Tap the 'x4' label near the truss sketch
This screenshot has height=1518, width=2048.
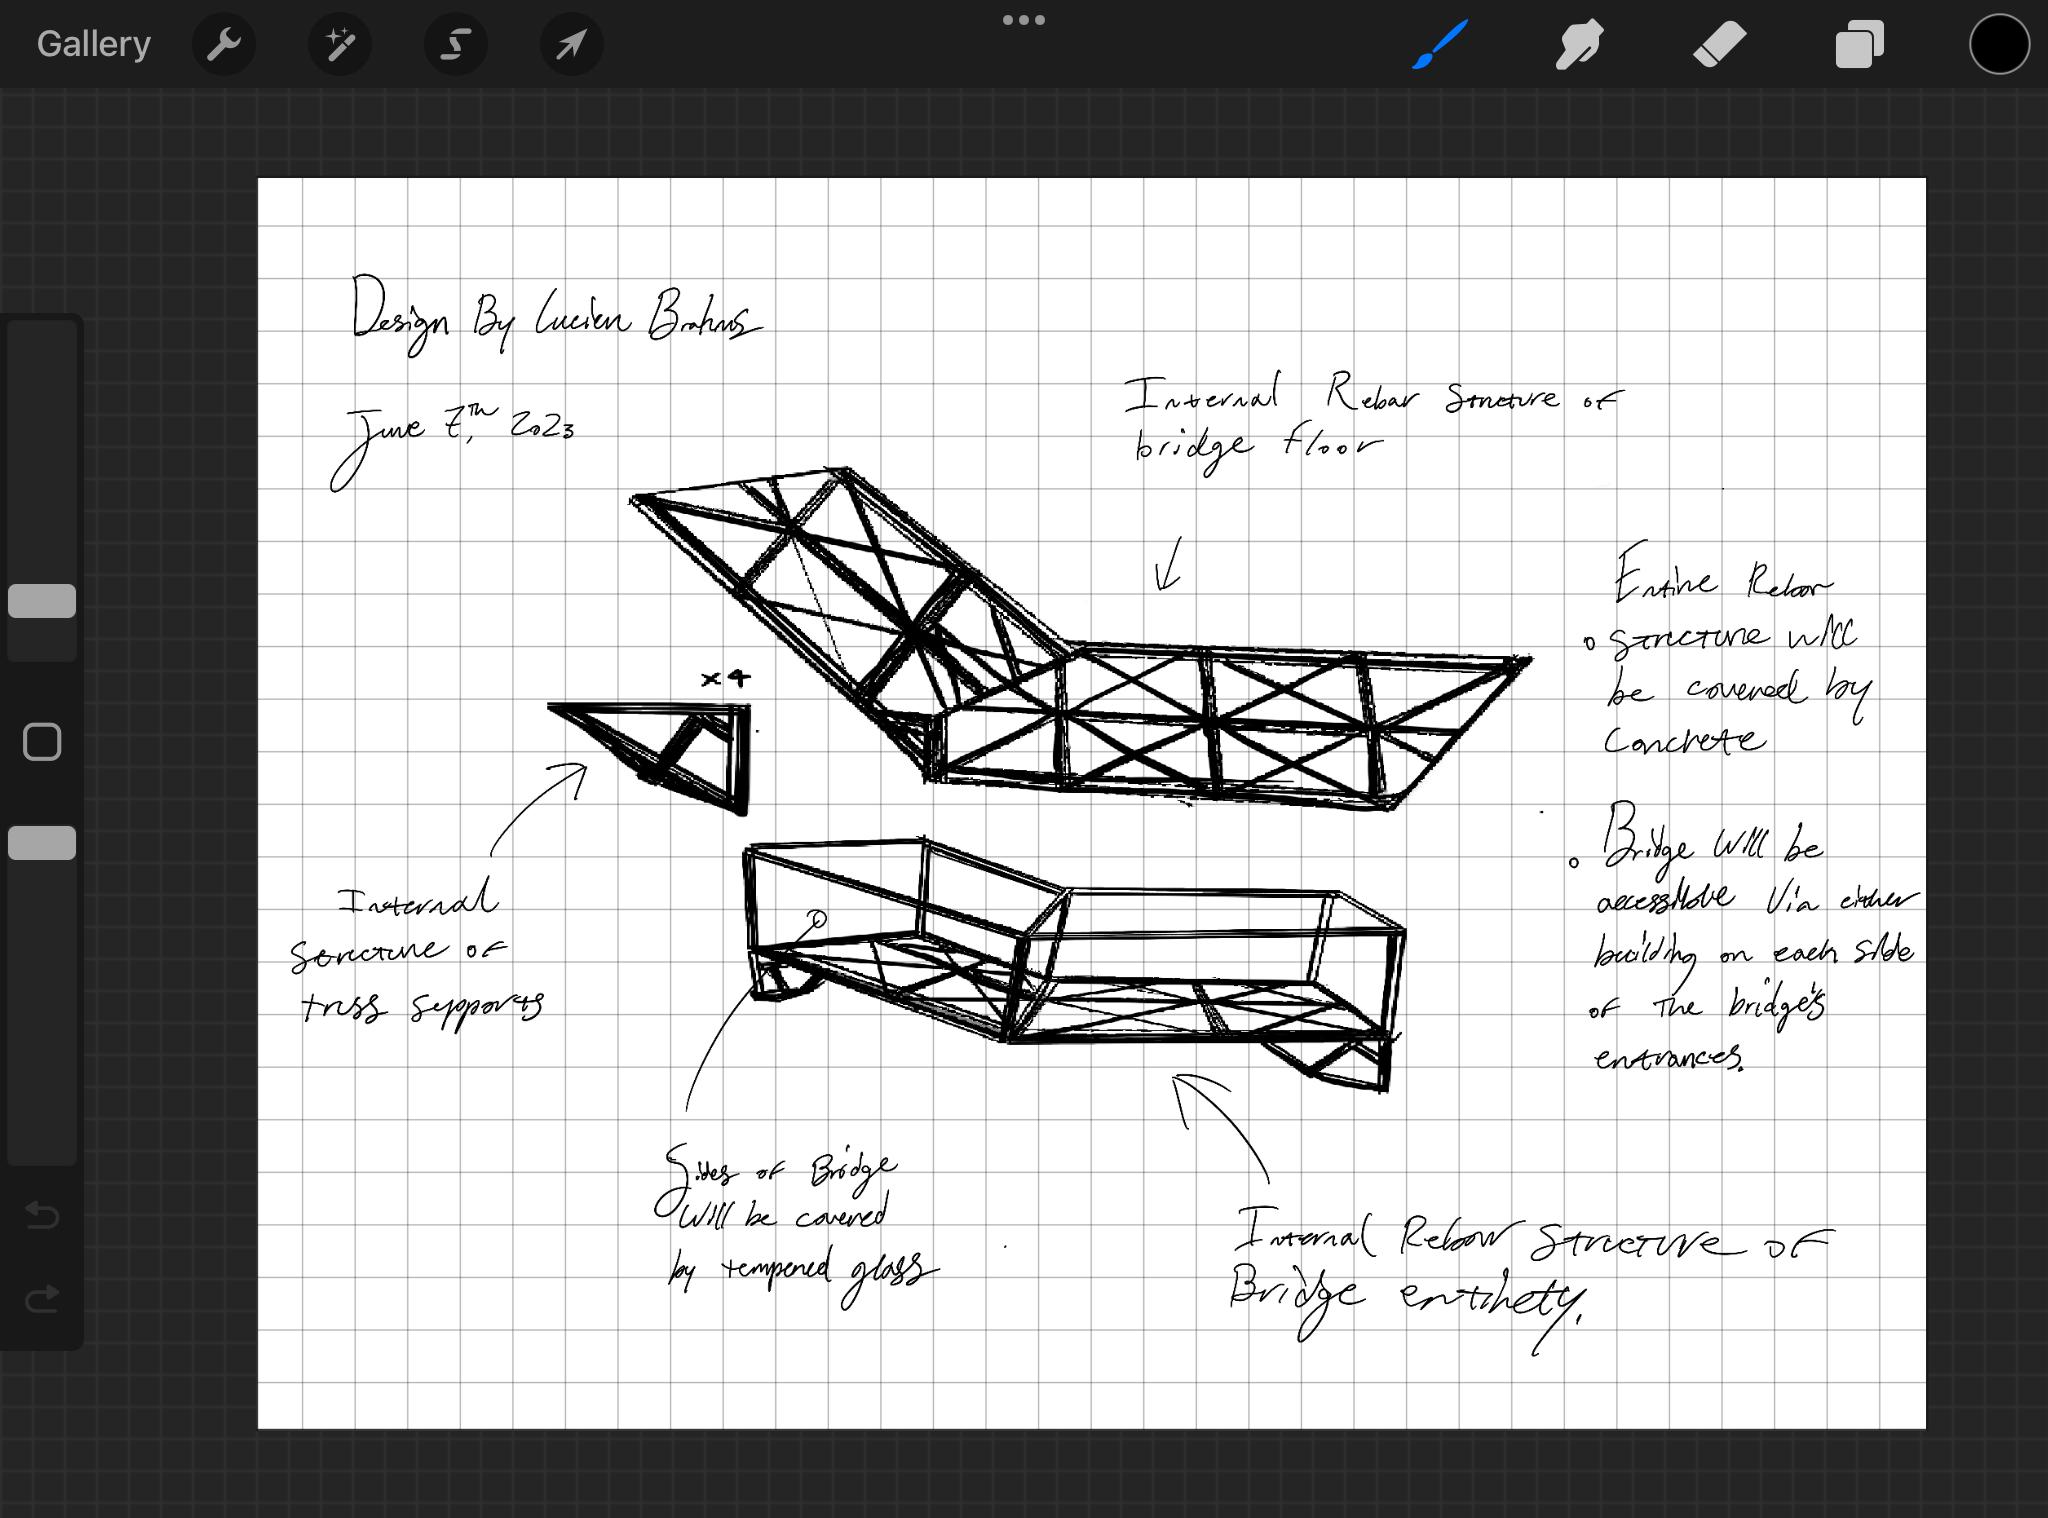(726, 679)
